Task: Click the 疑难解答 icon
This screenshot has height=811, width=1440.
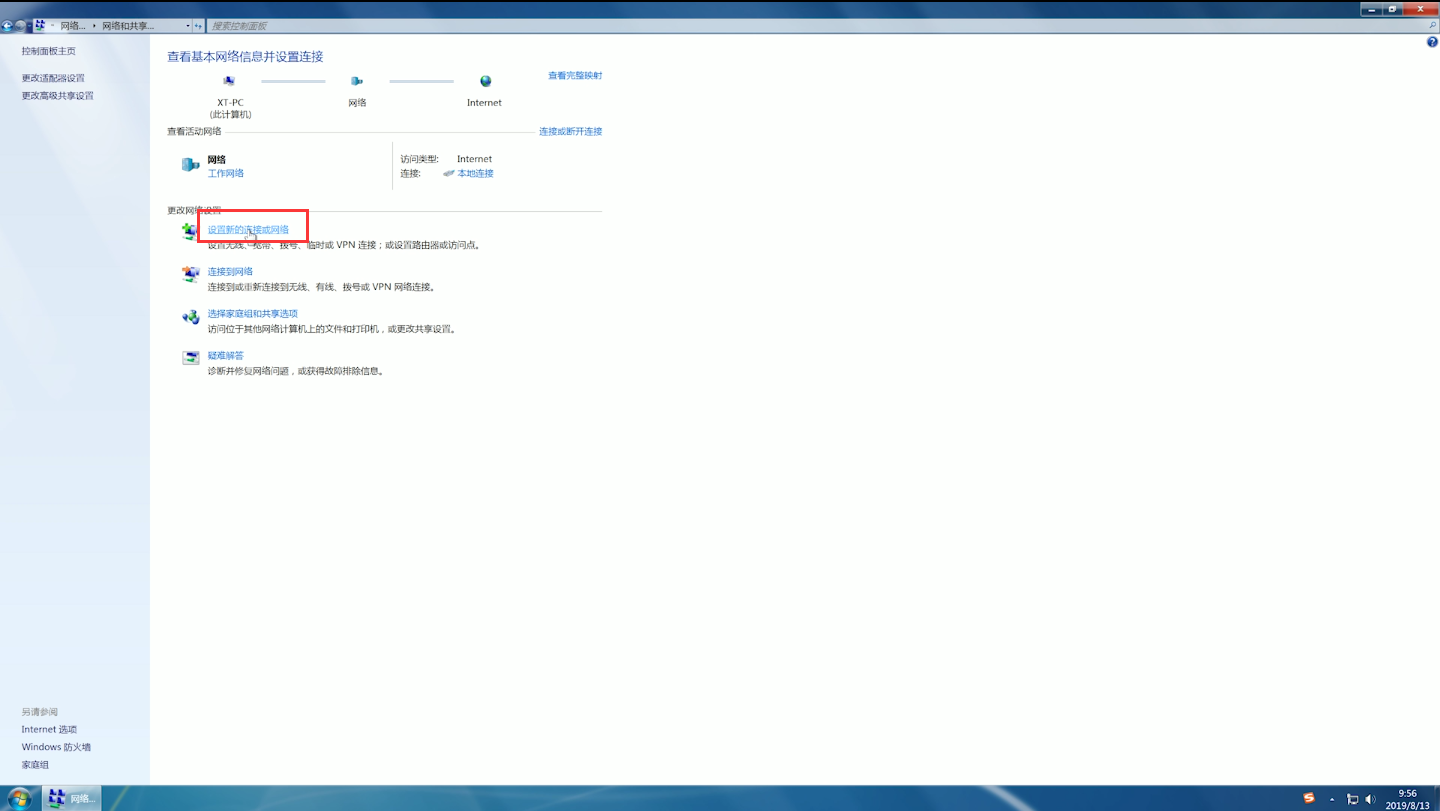Action: click(190, 358)
